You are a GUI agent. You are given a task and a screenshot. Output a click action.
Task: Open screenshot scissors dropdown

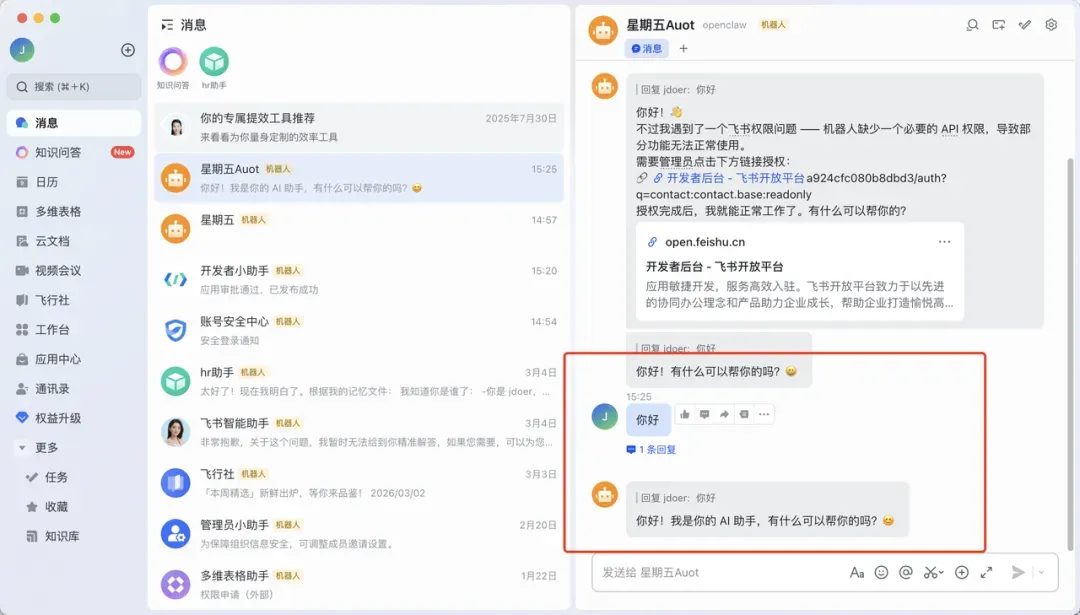click(x=934, y=572)
